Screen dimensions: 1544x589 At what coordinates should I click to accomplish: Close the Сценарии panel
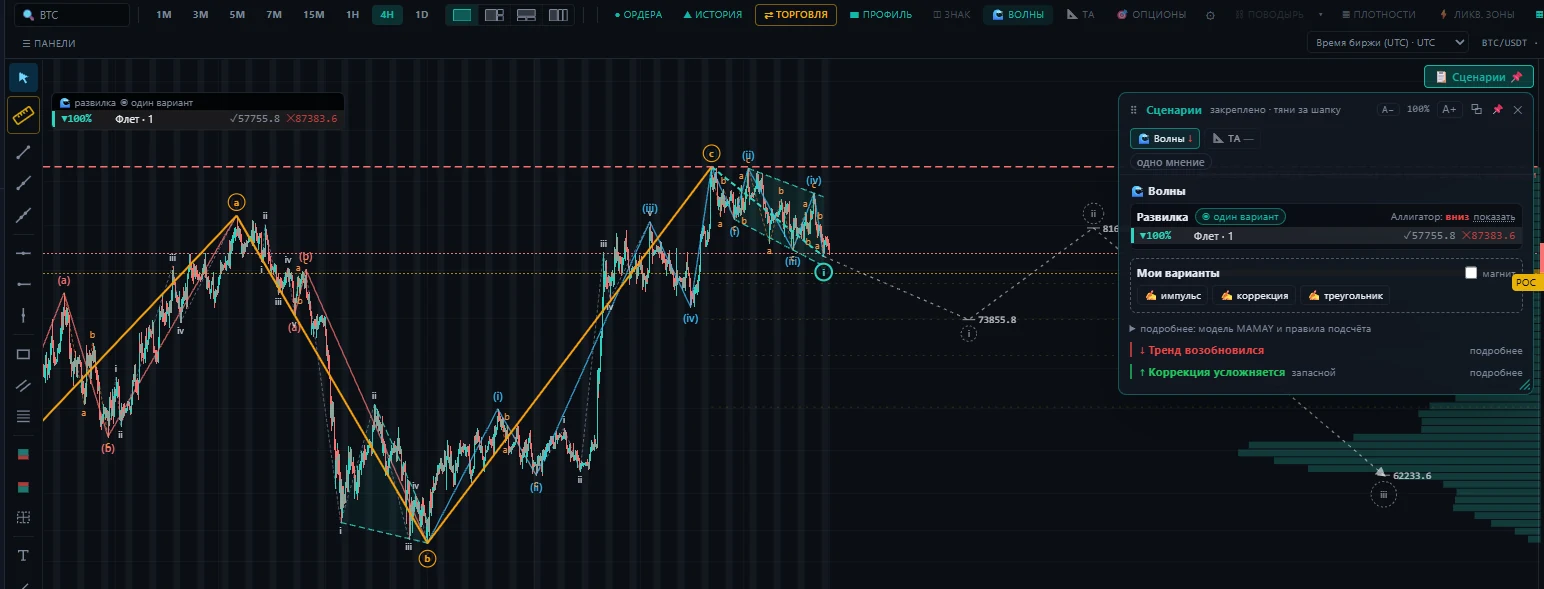[x=1517, y=109]
